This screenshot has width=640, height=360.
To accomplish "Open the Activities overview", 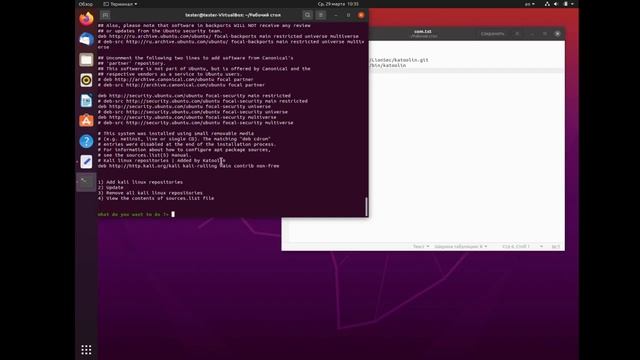I will (86, 4).
